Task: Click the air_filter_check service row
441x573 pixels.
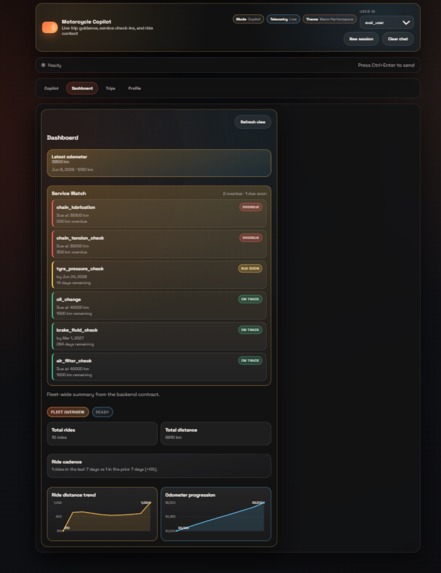Action: (159, 367)
